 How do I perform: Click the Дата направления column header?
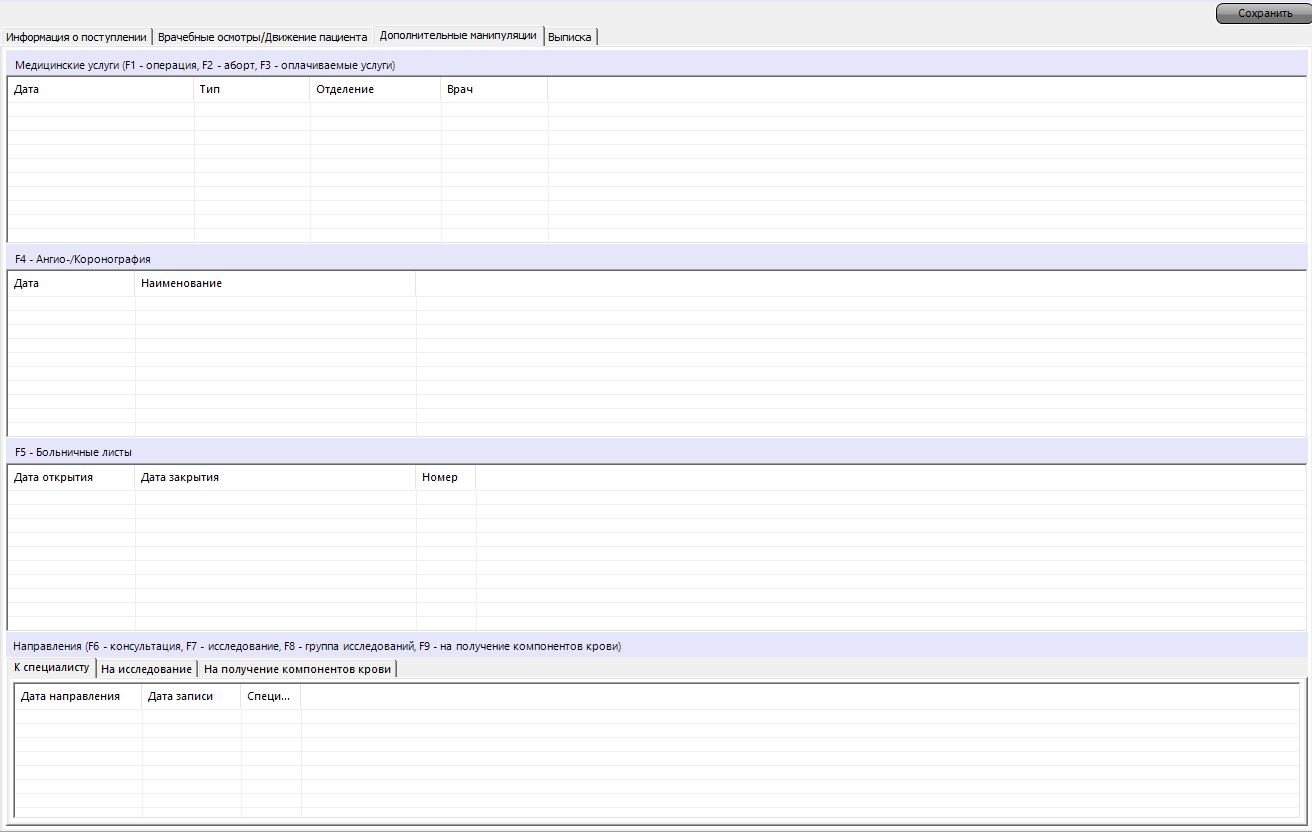(79, 697)
